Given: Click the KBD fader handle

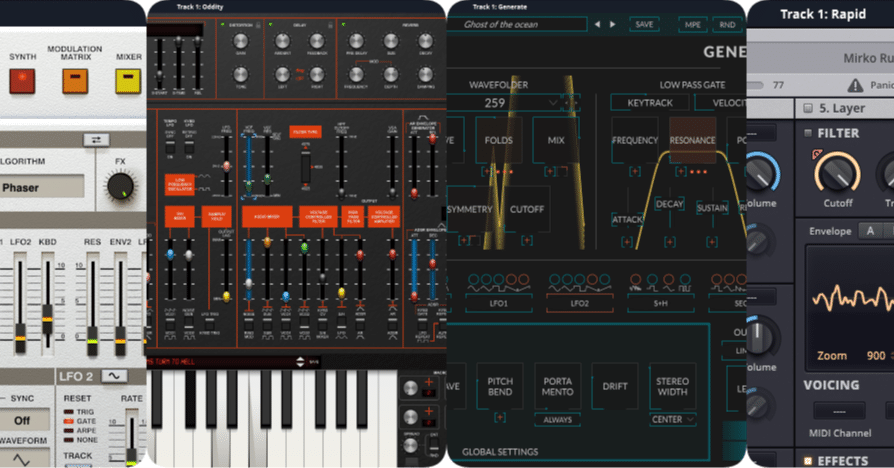Looking at the screenshot, I should 47,321.
